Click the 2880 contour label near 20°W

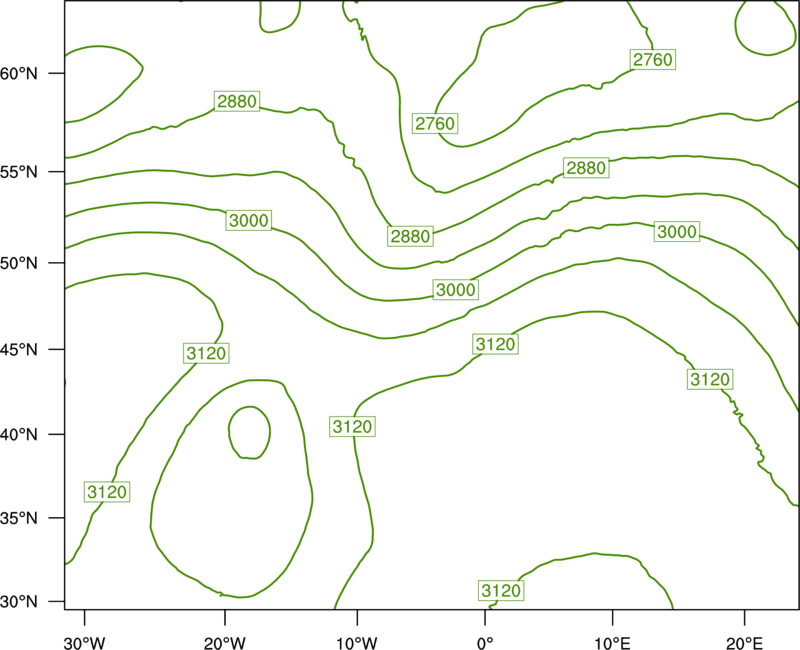pos(237,101)
